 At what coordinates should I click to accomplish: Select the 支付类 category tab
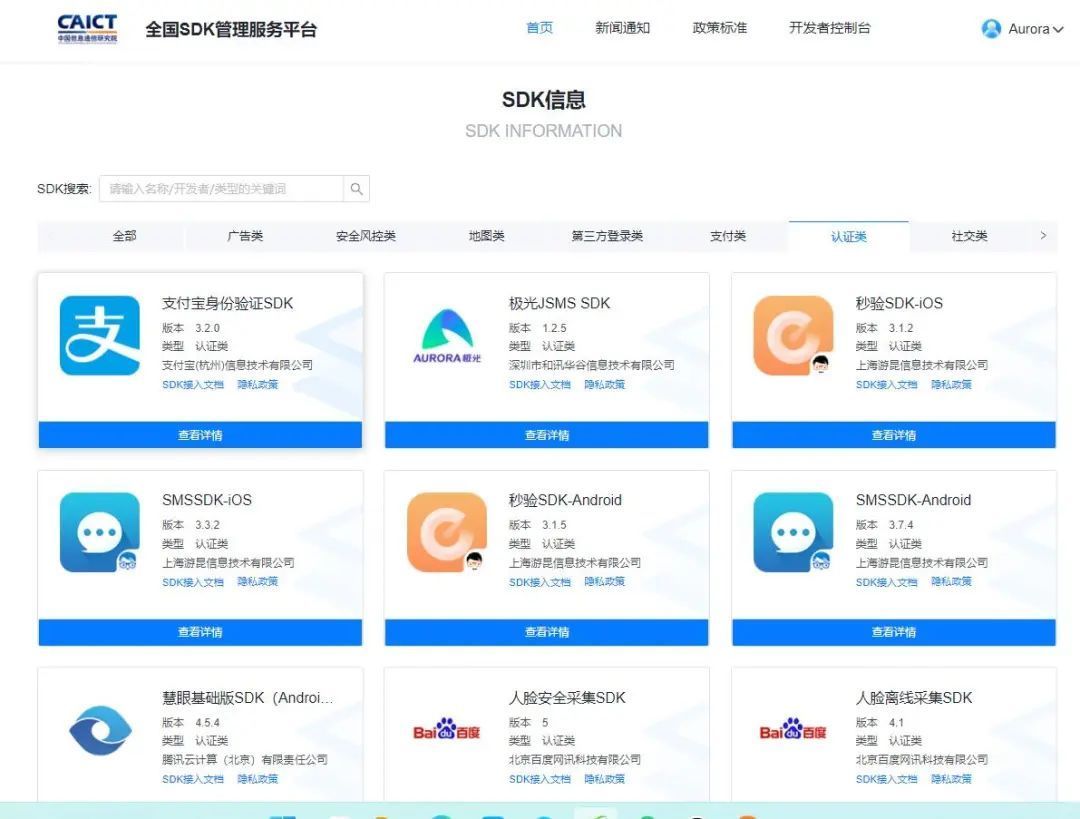tap(728, 236)
